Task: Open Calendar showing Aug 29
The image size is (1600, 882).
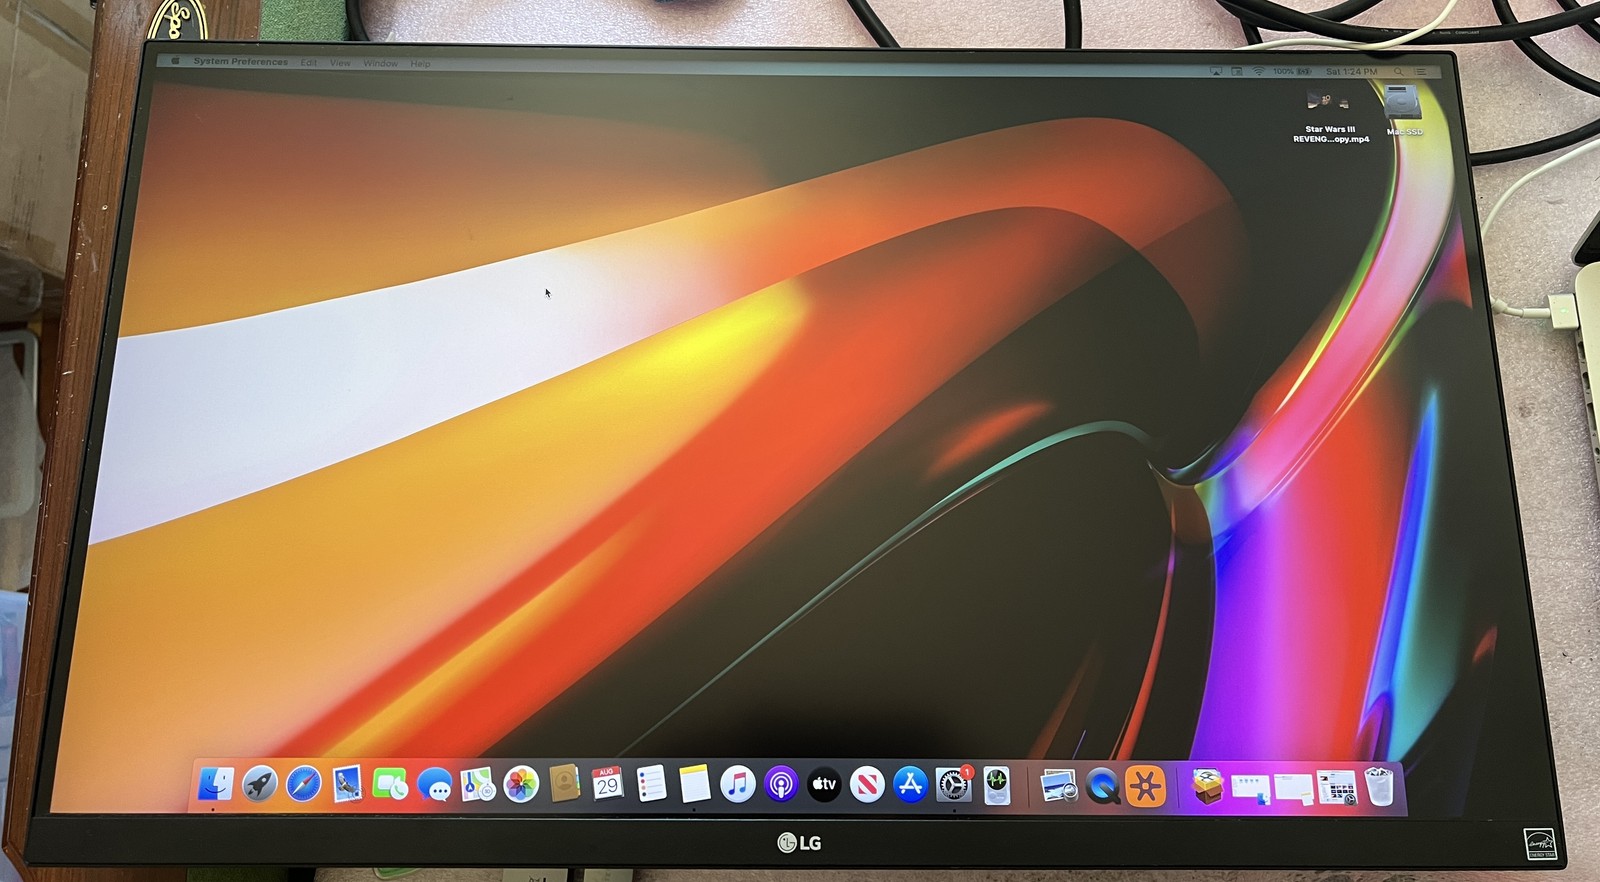Action: tap(607, 784)
